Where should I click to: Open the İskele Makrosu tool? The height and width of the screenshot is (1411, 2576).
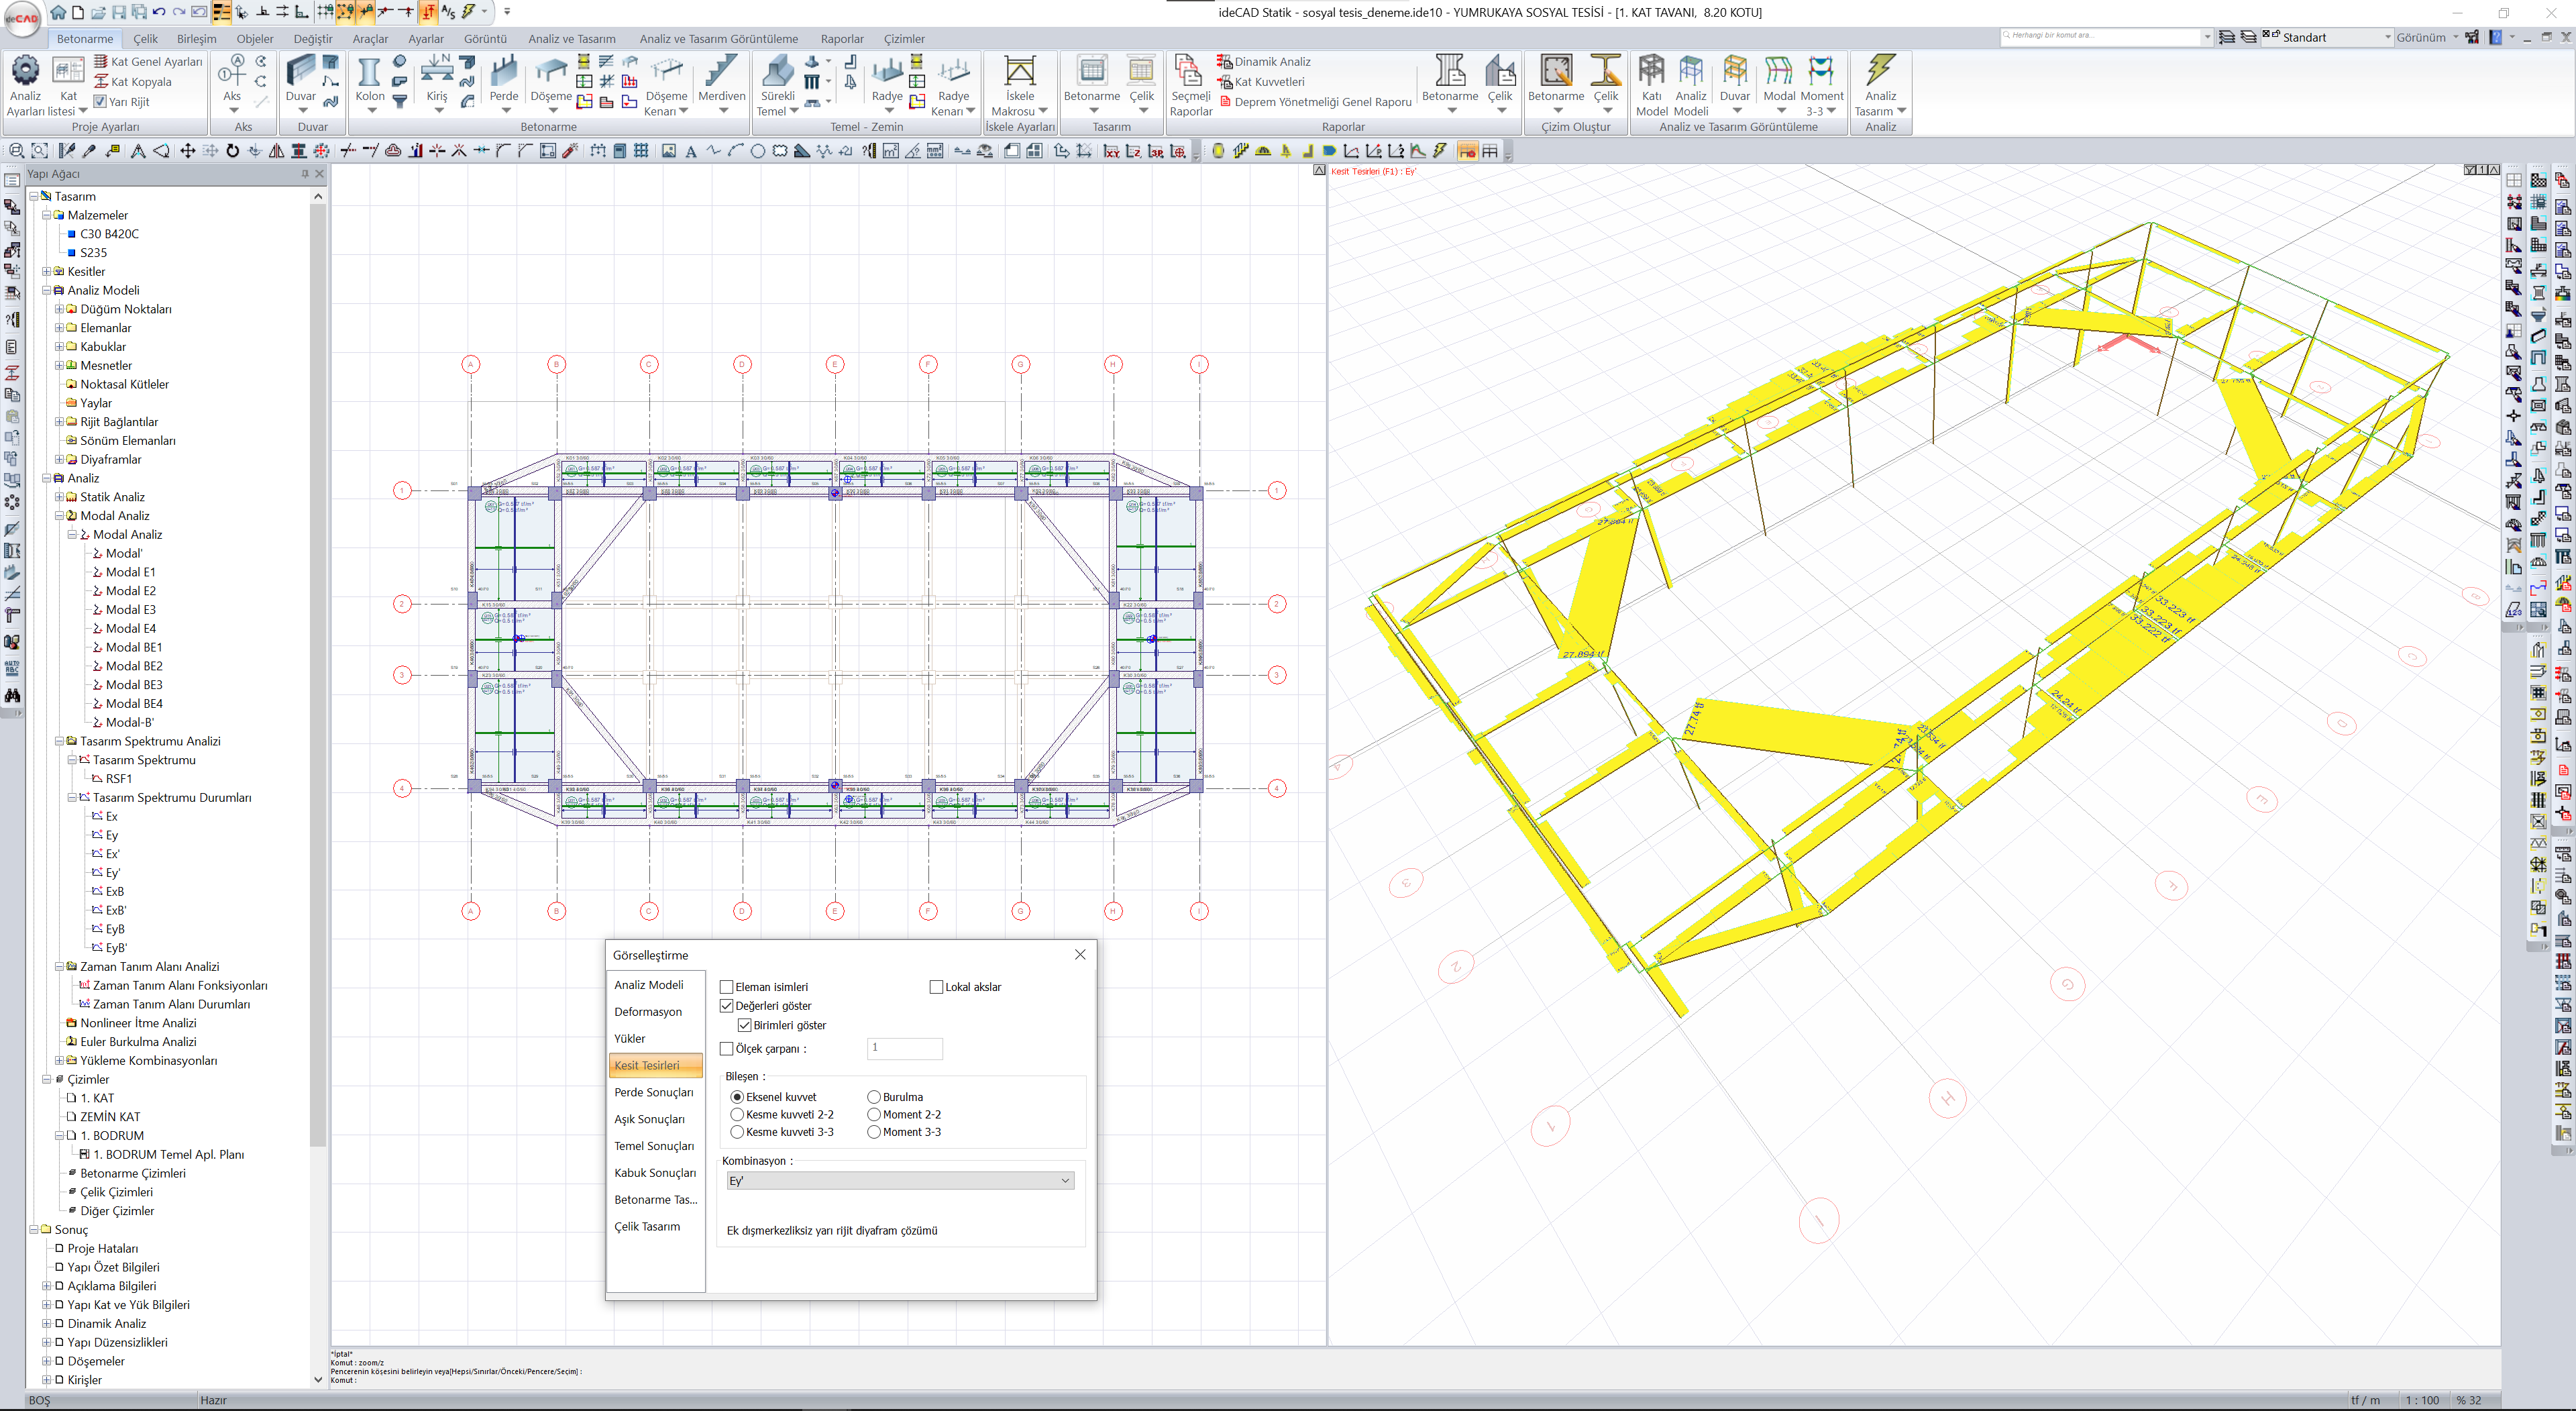point(1019,85)
